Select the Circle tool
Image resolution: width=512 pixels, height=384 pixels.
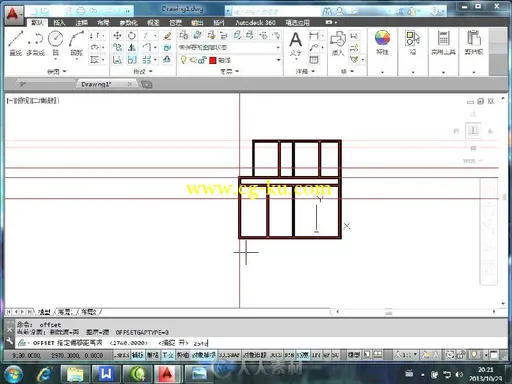(56, 43)
